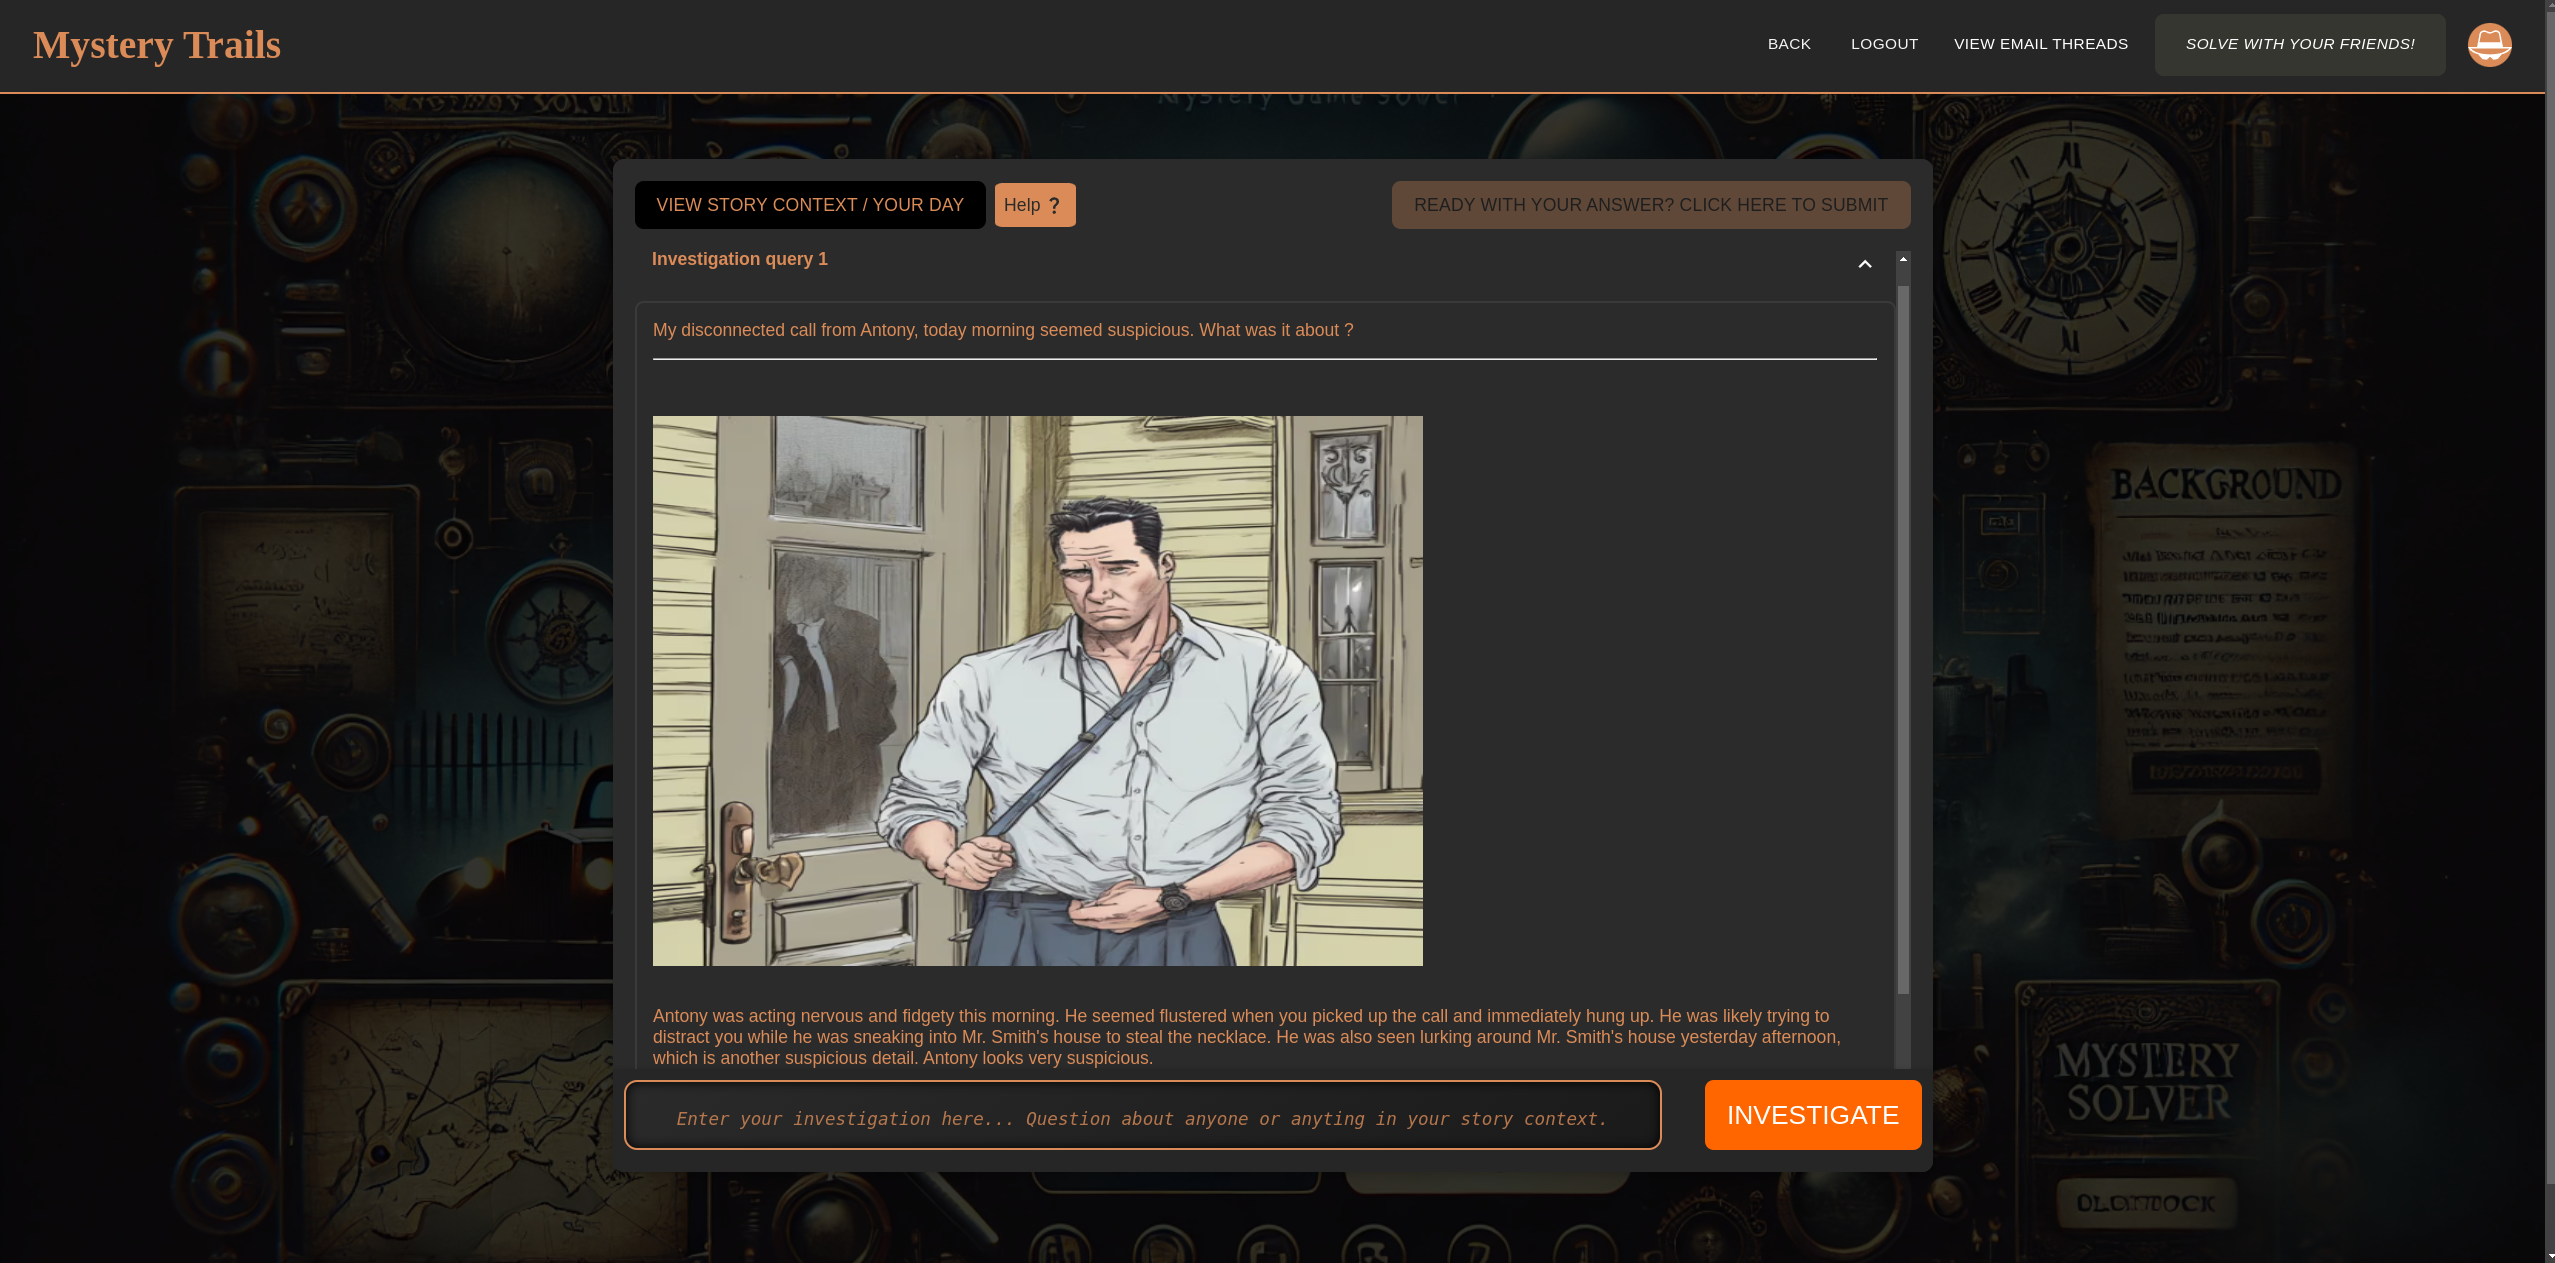Click the answer paragraph about Antony
Screen dimensions: 2555x1263
coord(1246,1037)
